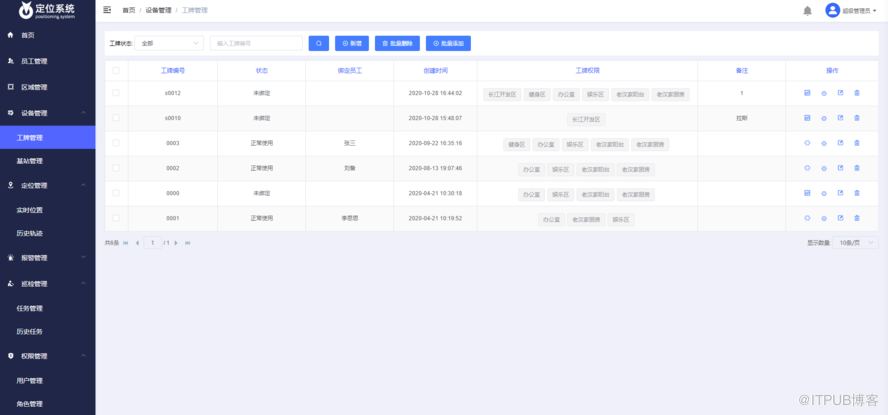Click edit icon for badge 0003
The width and height of the screenshot is (888, 415).
tap(840, 143)
